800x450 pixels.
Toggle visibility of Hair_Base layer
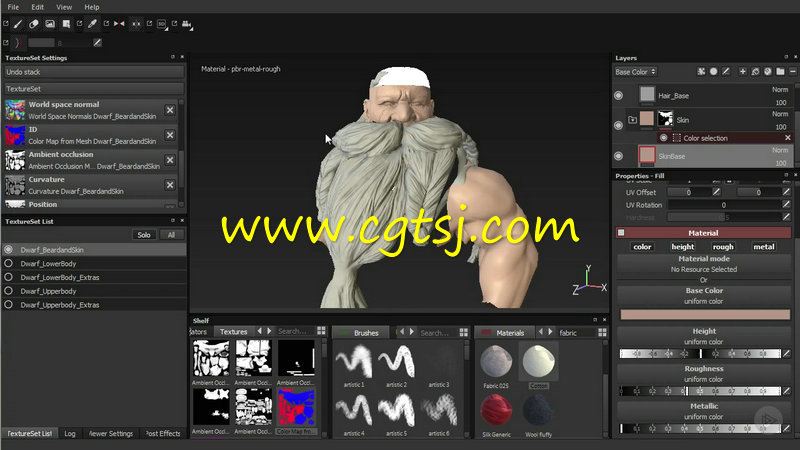pos(618,95)
